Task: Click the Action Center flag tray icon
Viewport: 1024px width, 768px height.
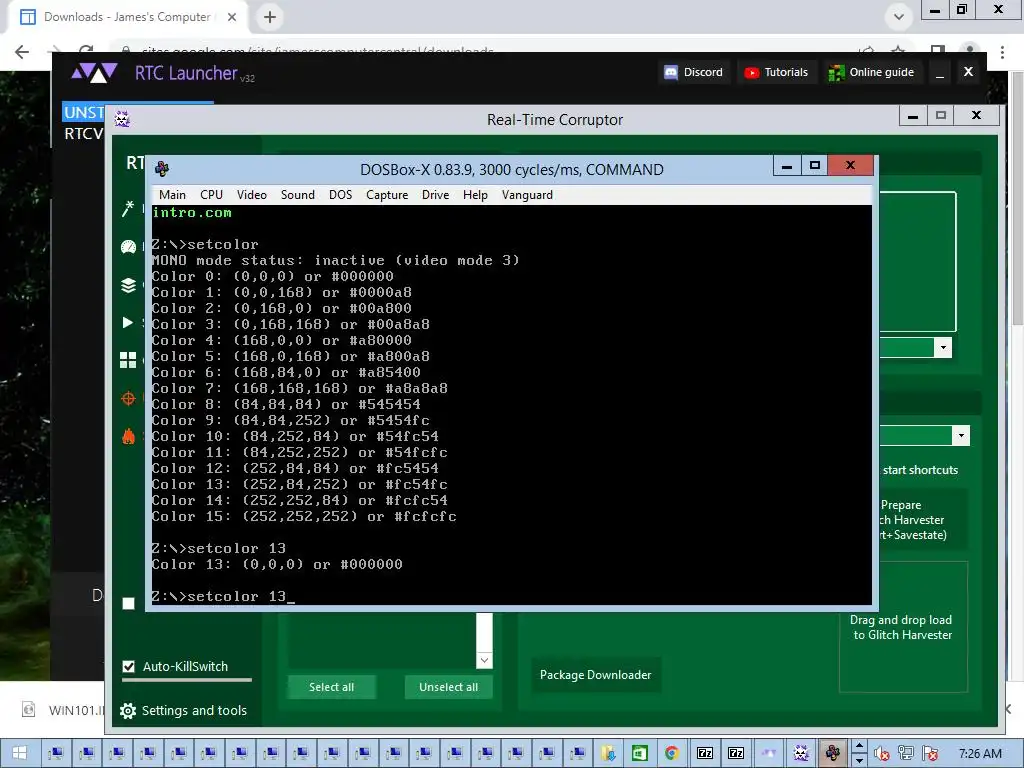Action: coord(931,754)
